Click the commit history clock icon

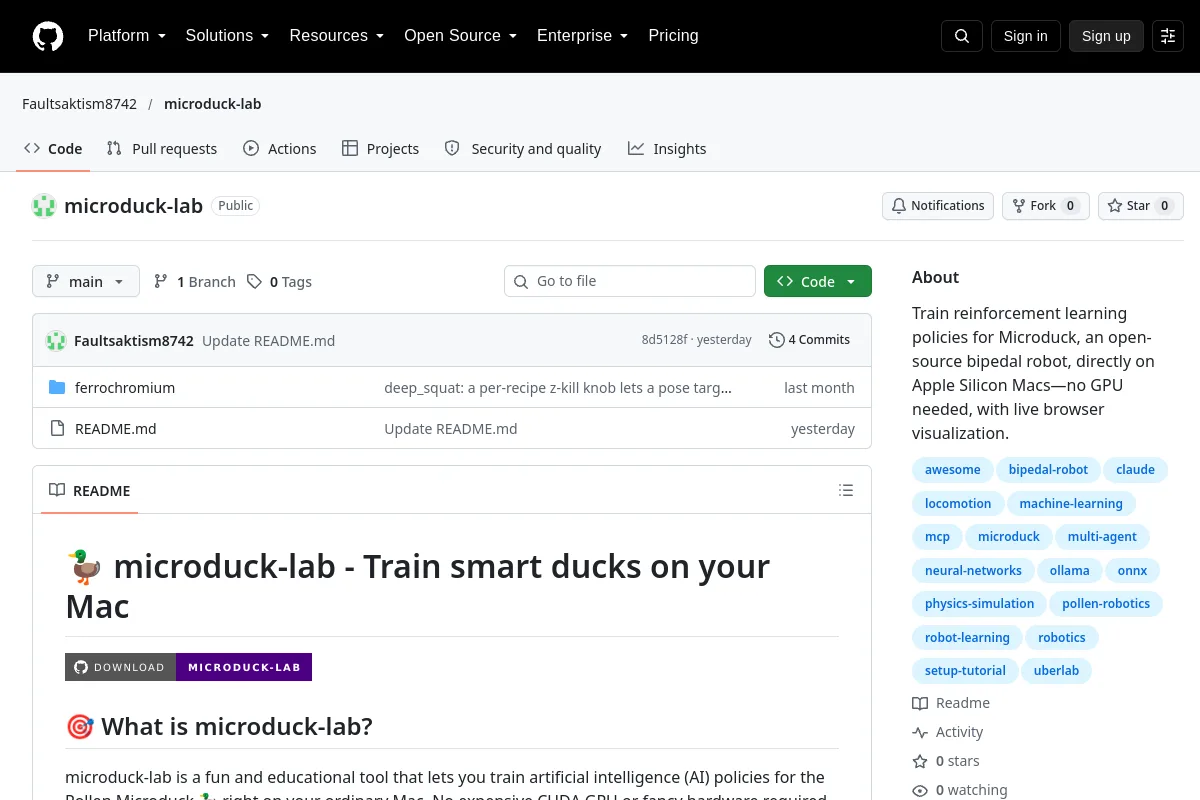tap(776, 340)
